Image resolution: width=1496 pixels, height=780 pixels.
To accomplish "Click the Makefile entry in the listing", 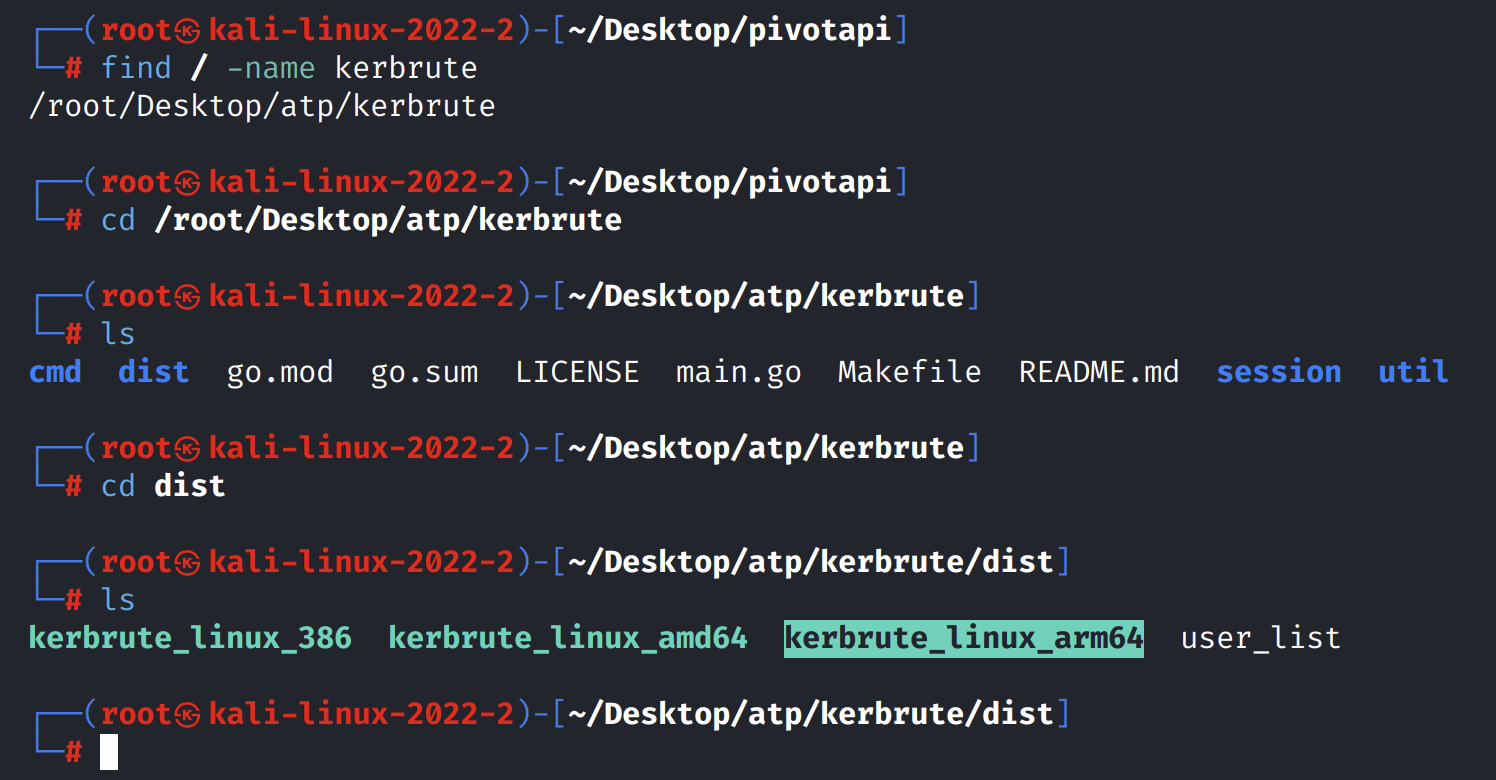I will click(909, 372).
